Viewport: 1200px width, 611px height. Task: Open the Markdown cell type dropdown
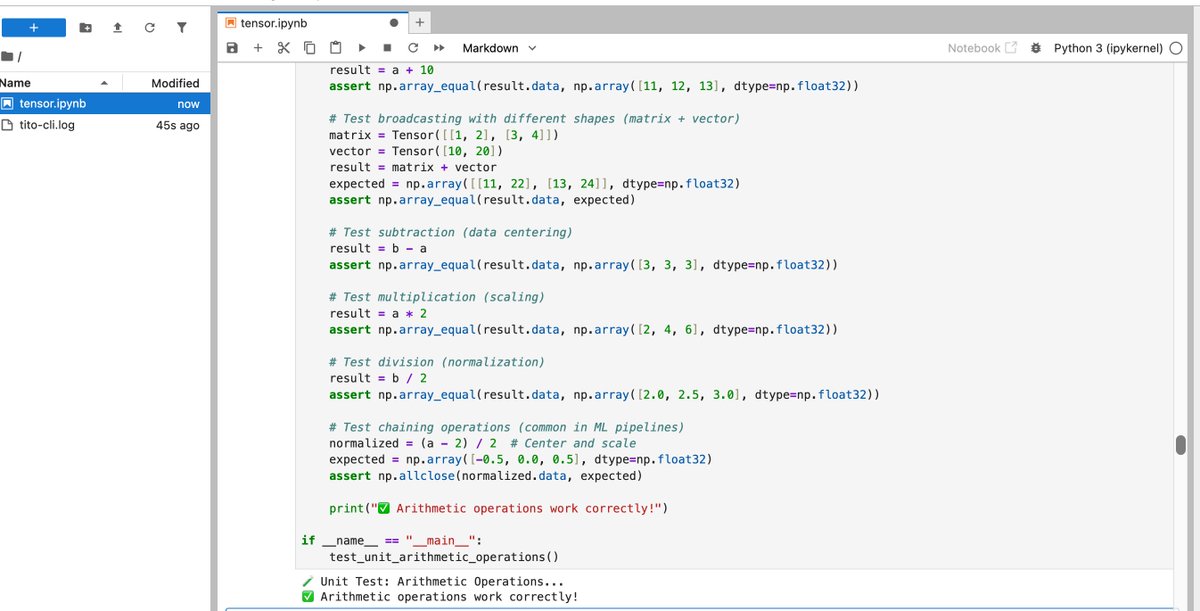(499, 48)
